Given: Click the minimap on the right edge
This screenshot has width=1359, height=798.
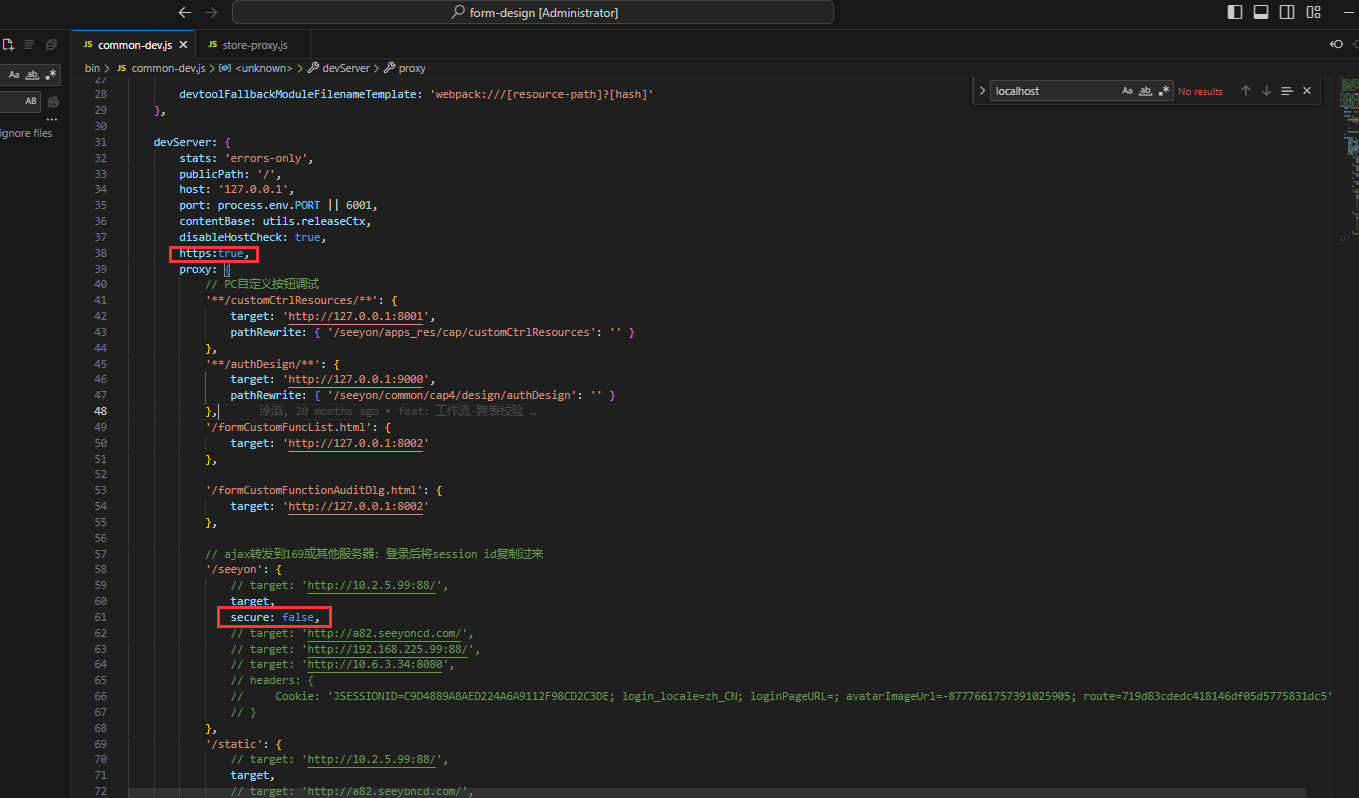Looking at the screenshot, I should click(1349, 150).
